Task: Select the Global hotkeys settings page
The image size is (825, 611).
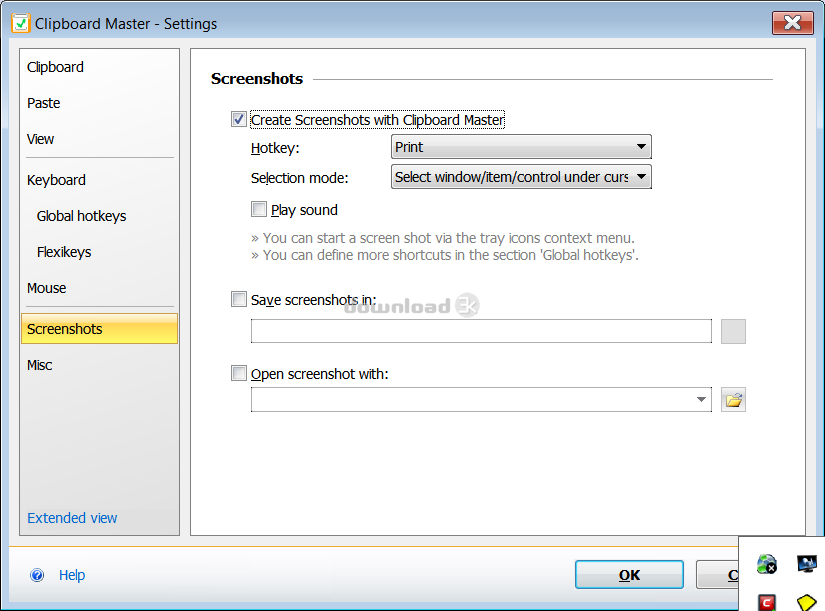Action: click(82, 216)
